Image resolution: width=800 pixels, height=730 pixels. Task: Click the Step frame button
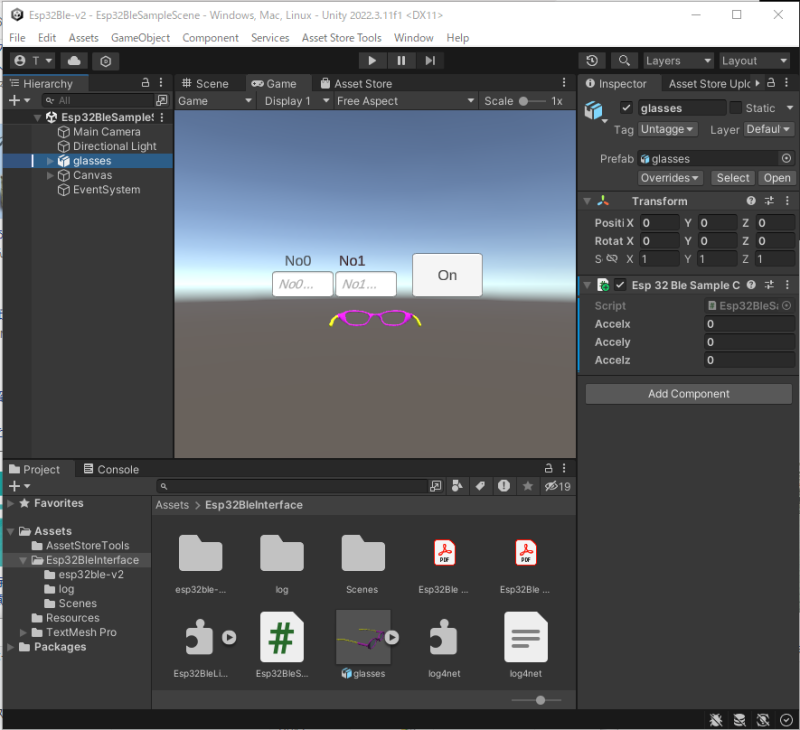click(x=429, y=61)
